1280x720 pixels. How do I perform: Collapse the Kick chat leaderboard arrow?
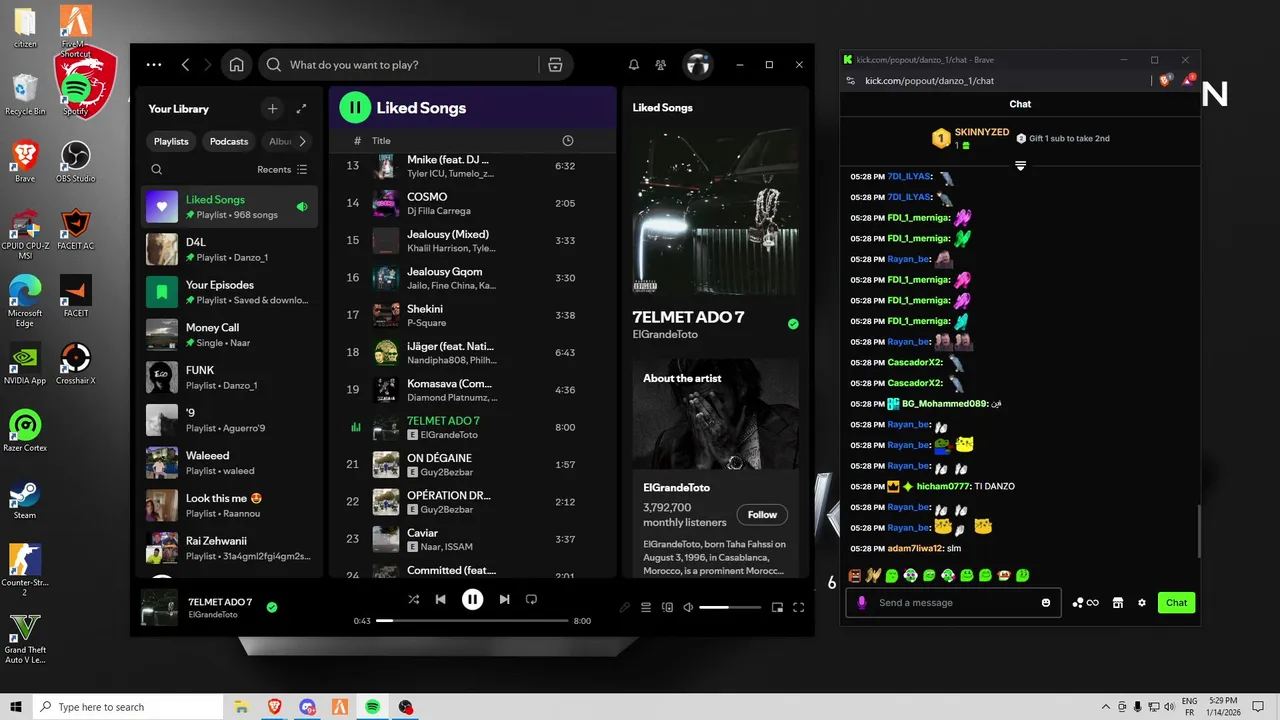tap(1020, 166)
